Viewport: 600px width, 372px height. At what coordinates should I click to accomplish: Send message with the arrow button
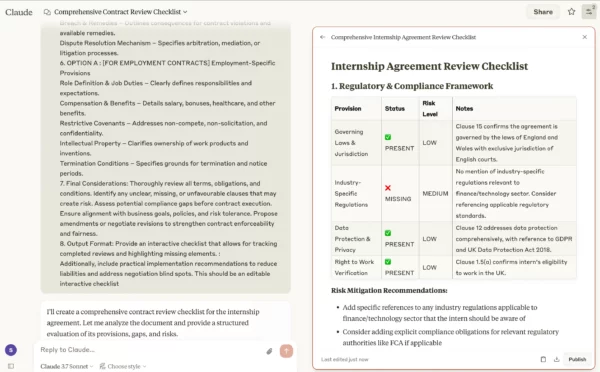pos(286,351)
